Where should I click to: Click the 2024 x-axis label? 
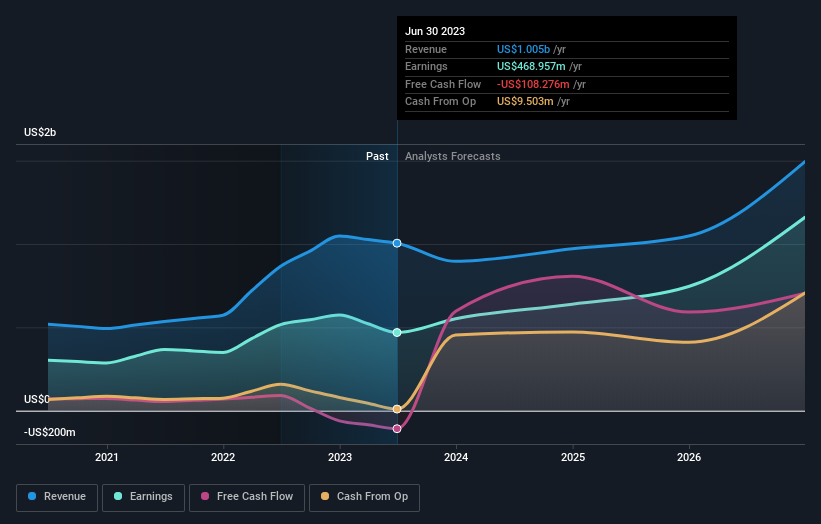pos(456,457)
